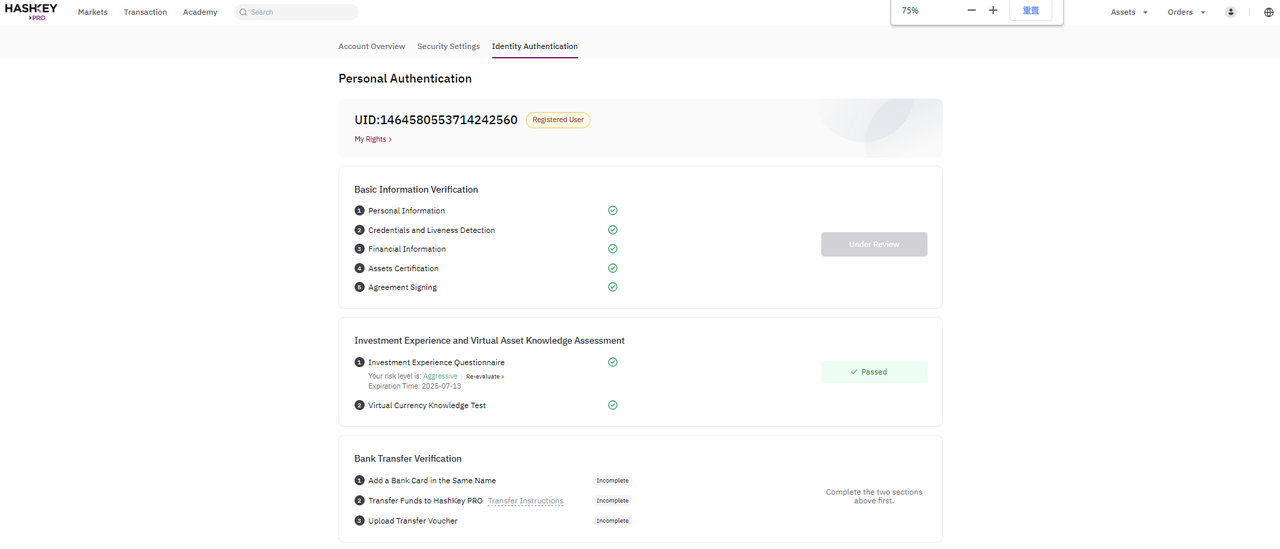Viewport: 1280px width, 549px height.
Task: Click the Aggressive risk level text
Action: point(440,376)
